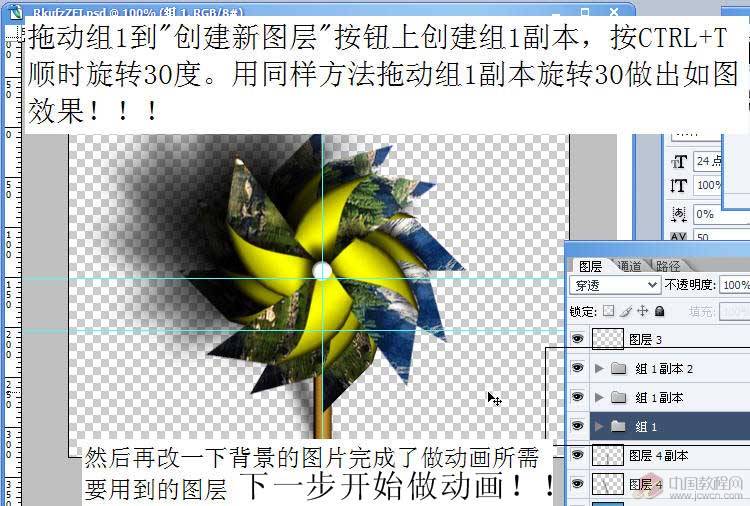
Task: Open the 穿透 blend mode dropdown
Action: (x=615, y=286)
